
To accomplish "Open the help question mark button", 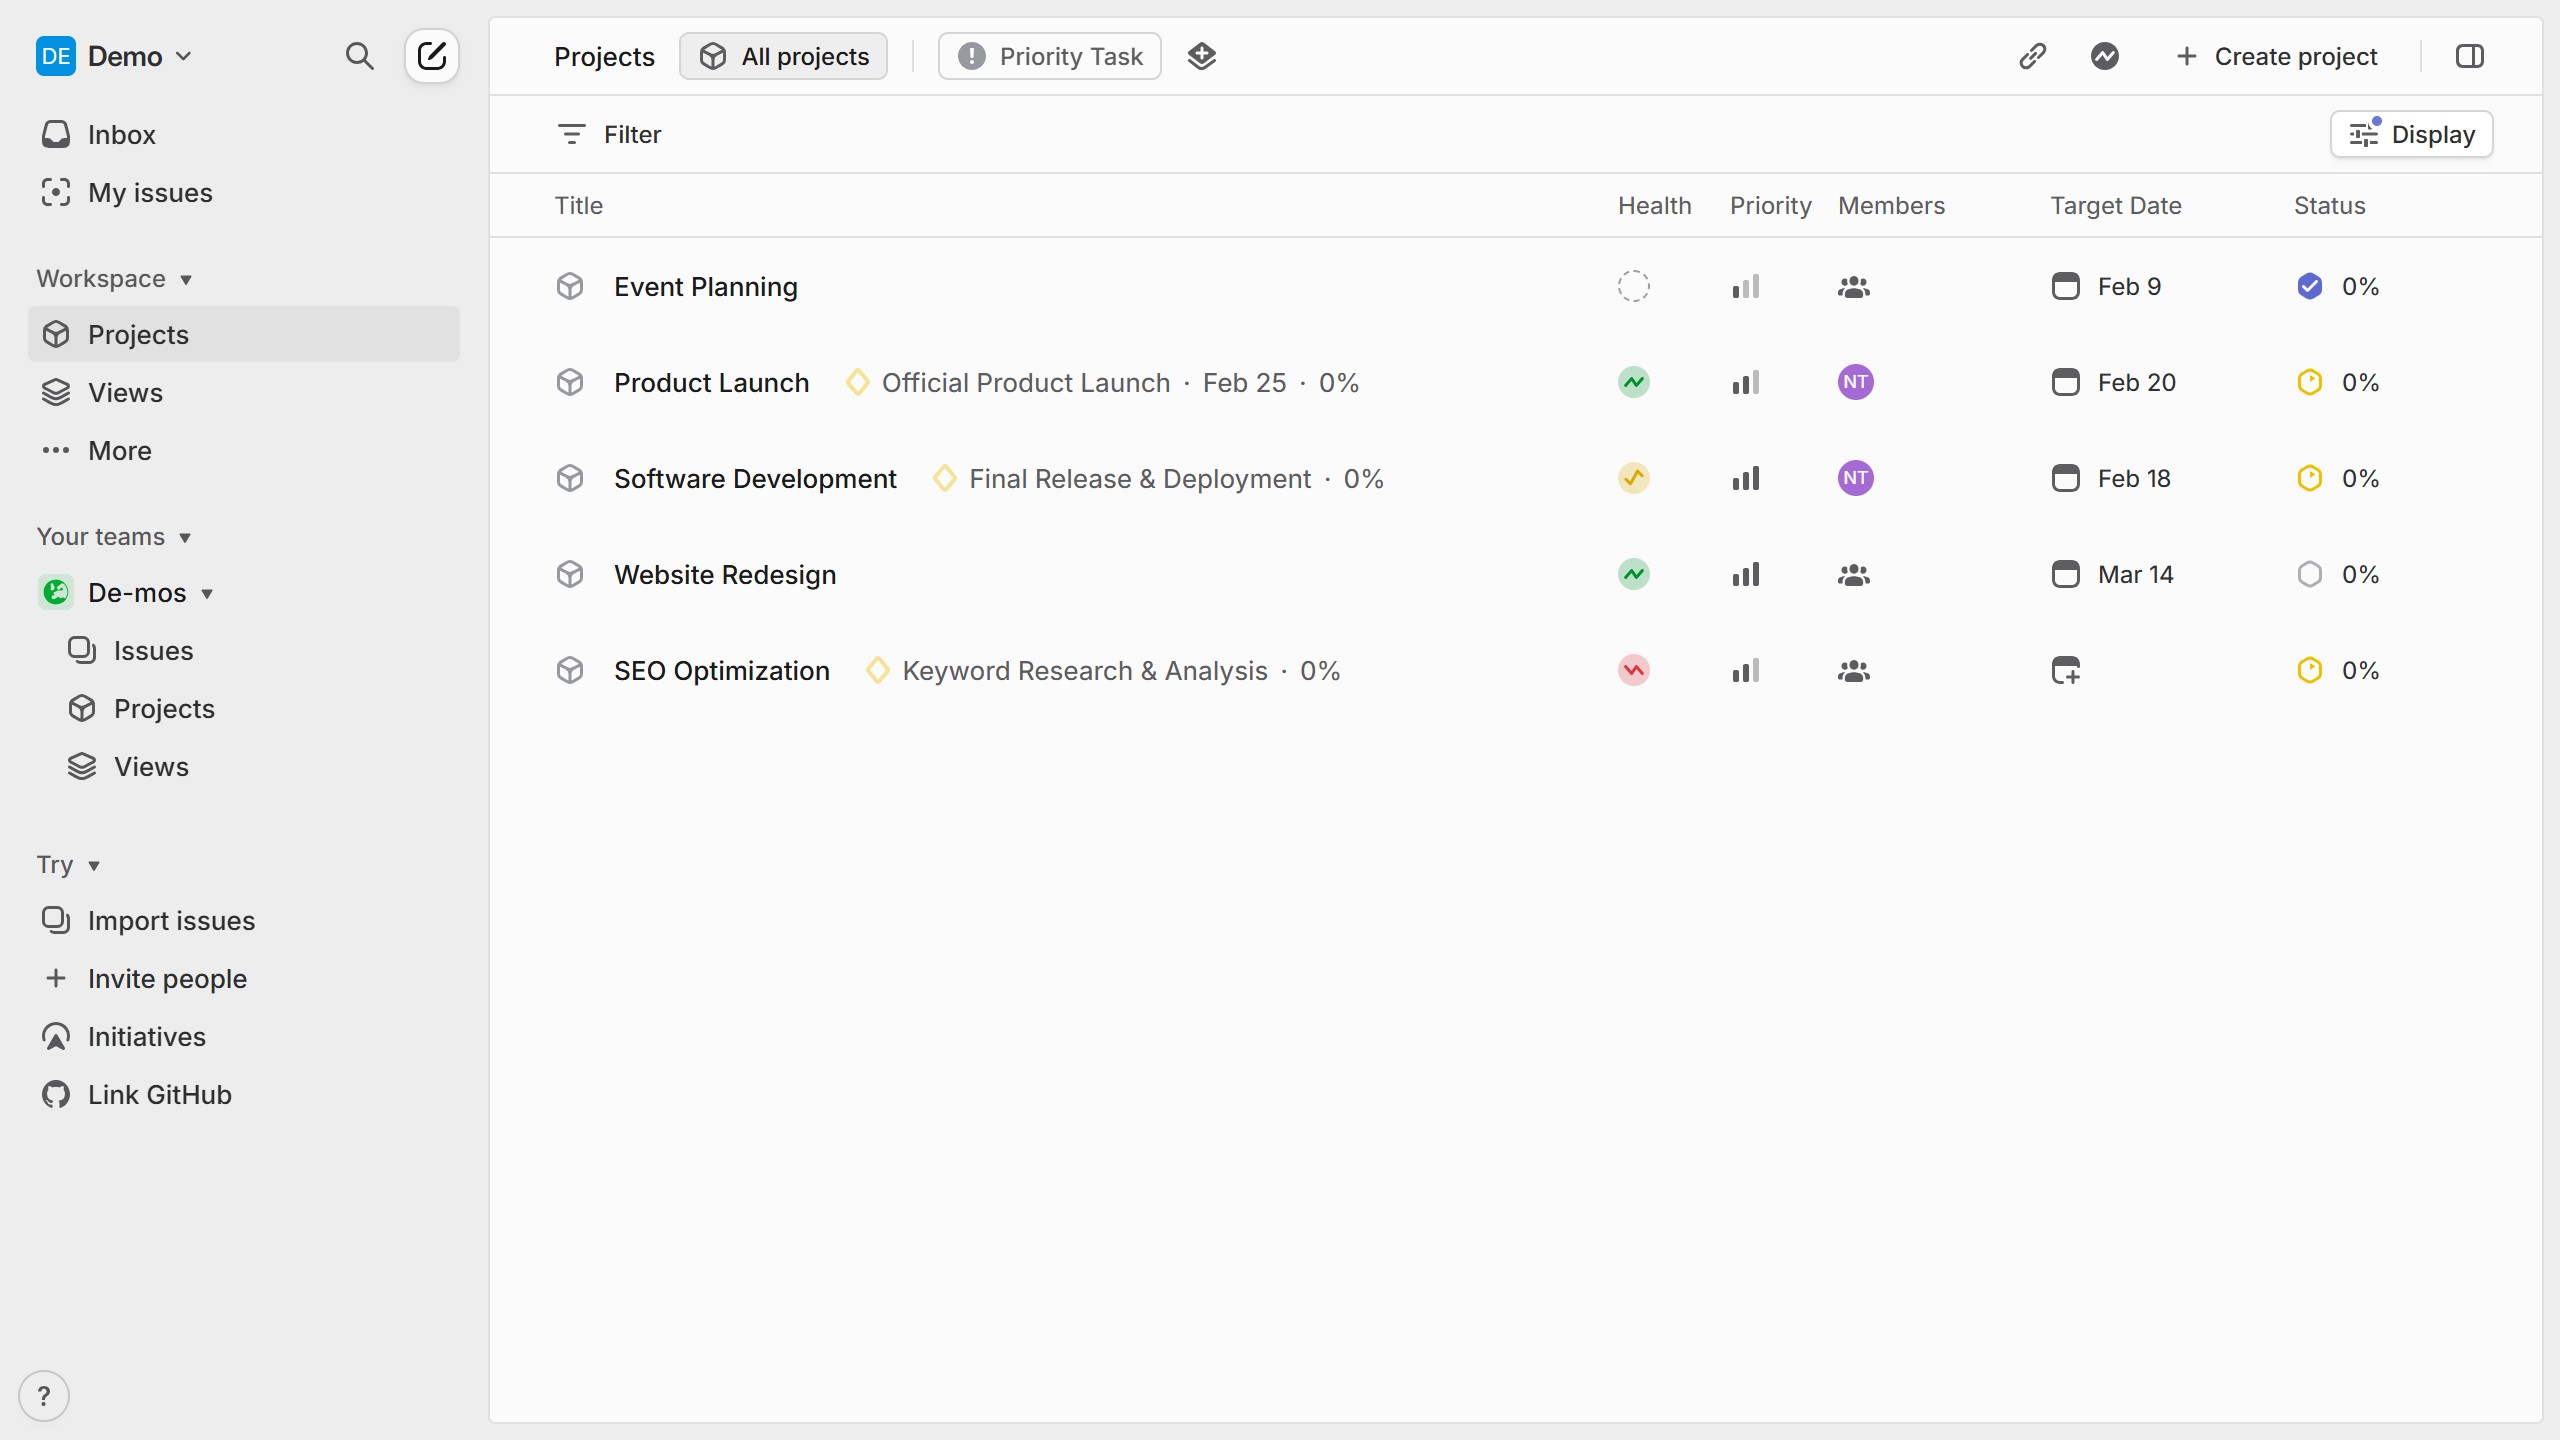I will click(x=44, y=1395).
